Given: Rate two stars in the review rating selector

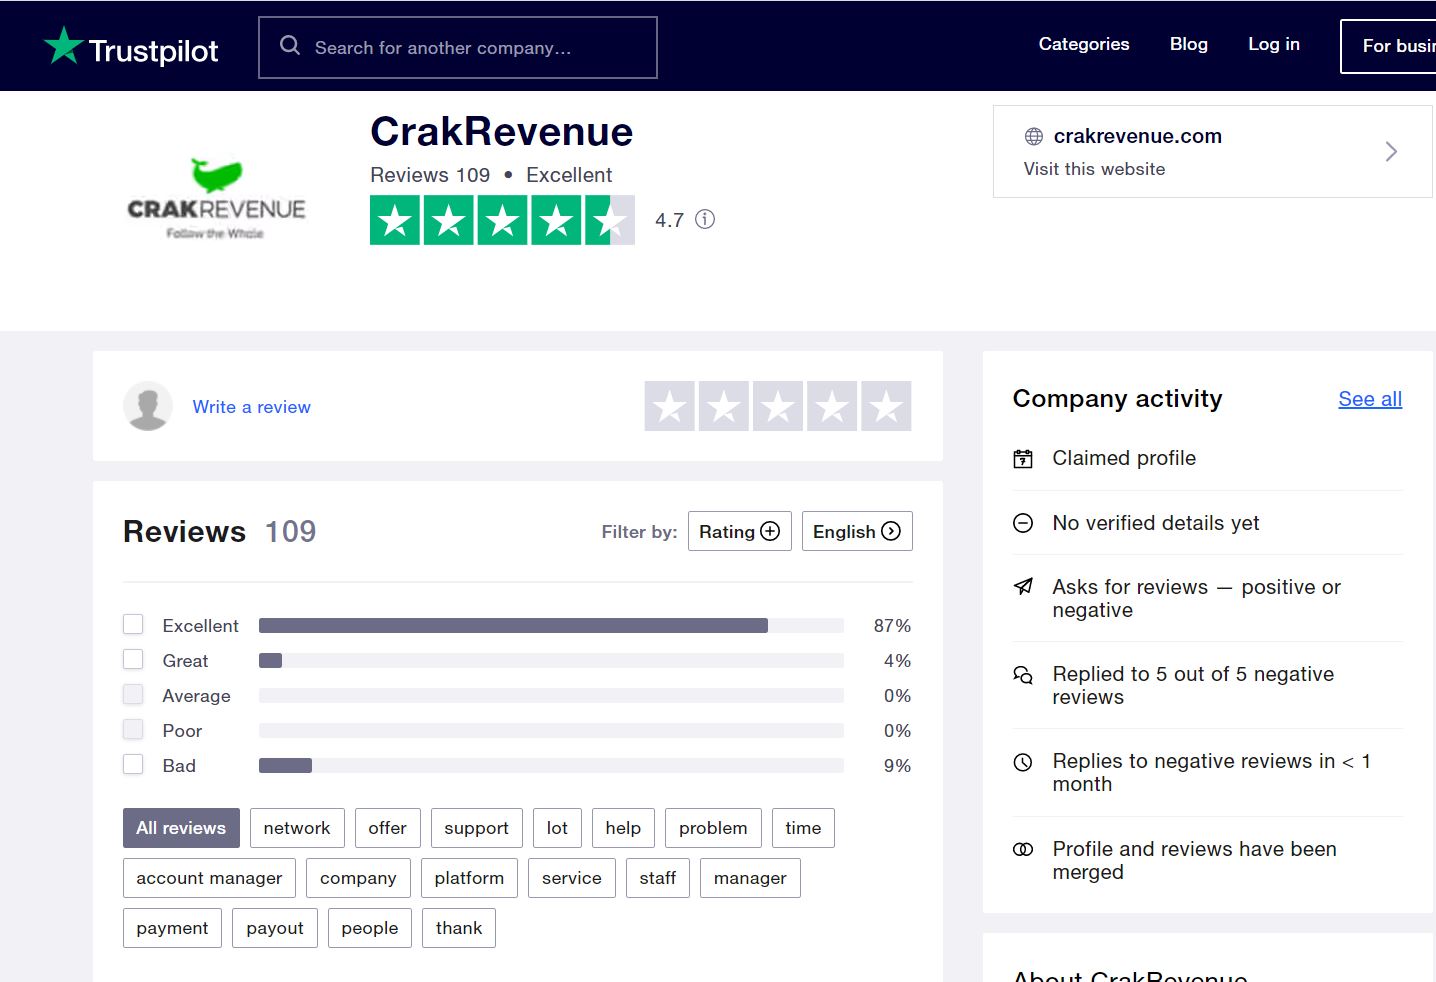Looking at the screenshot, I should (724, 406).
